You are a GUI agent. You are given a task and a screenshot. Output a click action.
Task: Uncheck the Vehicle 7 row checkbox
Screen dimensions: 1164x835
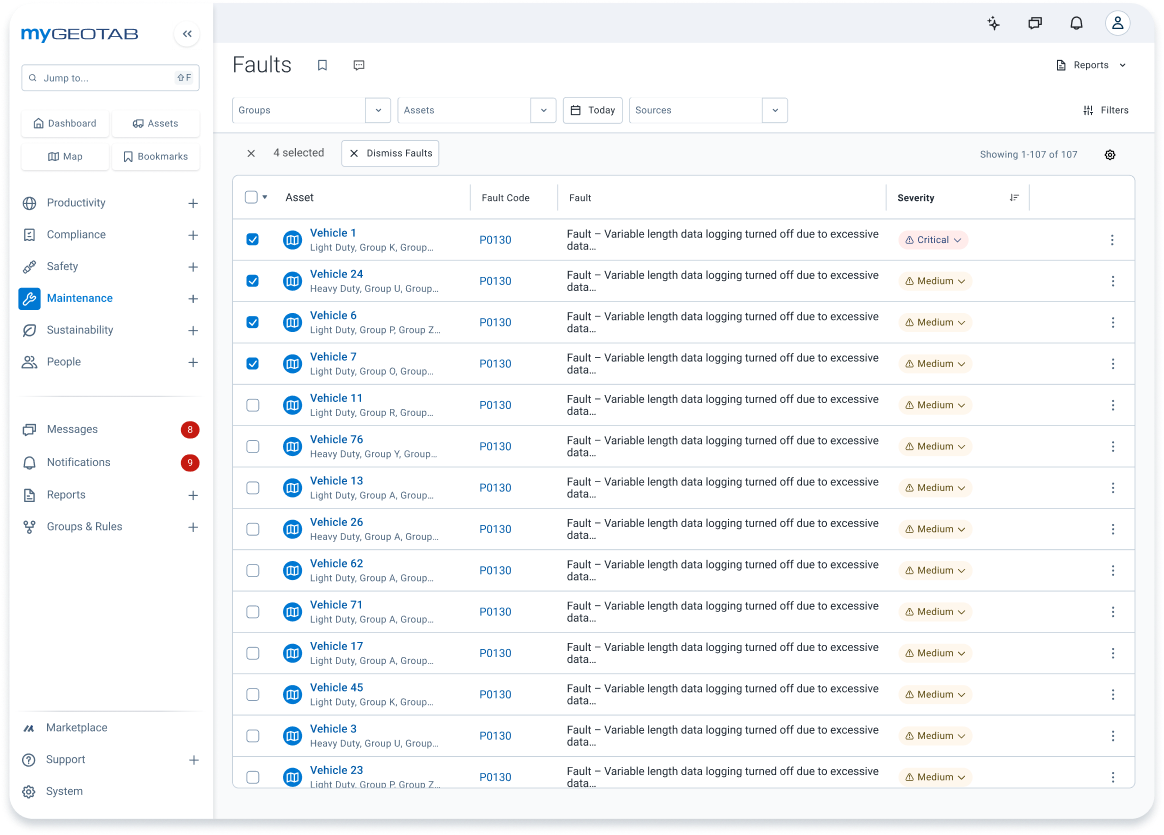coord(252,364)
